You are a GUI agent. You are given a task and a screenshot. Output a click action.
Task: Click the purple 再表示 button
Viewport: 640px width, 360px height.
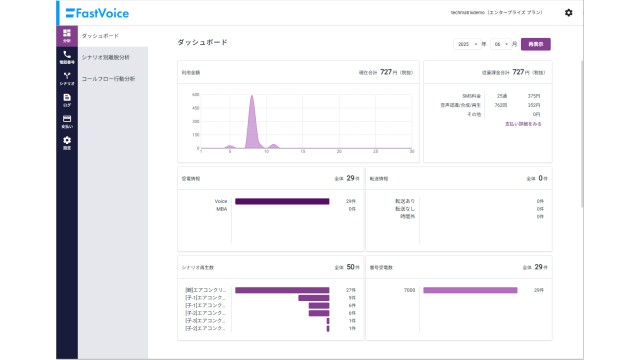(536, 44)
